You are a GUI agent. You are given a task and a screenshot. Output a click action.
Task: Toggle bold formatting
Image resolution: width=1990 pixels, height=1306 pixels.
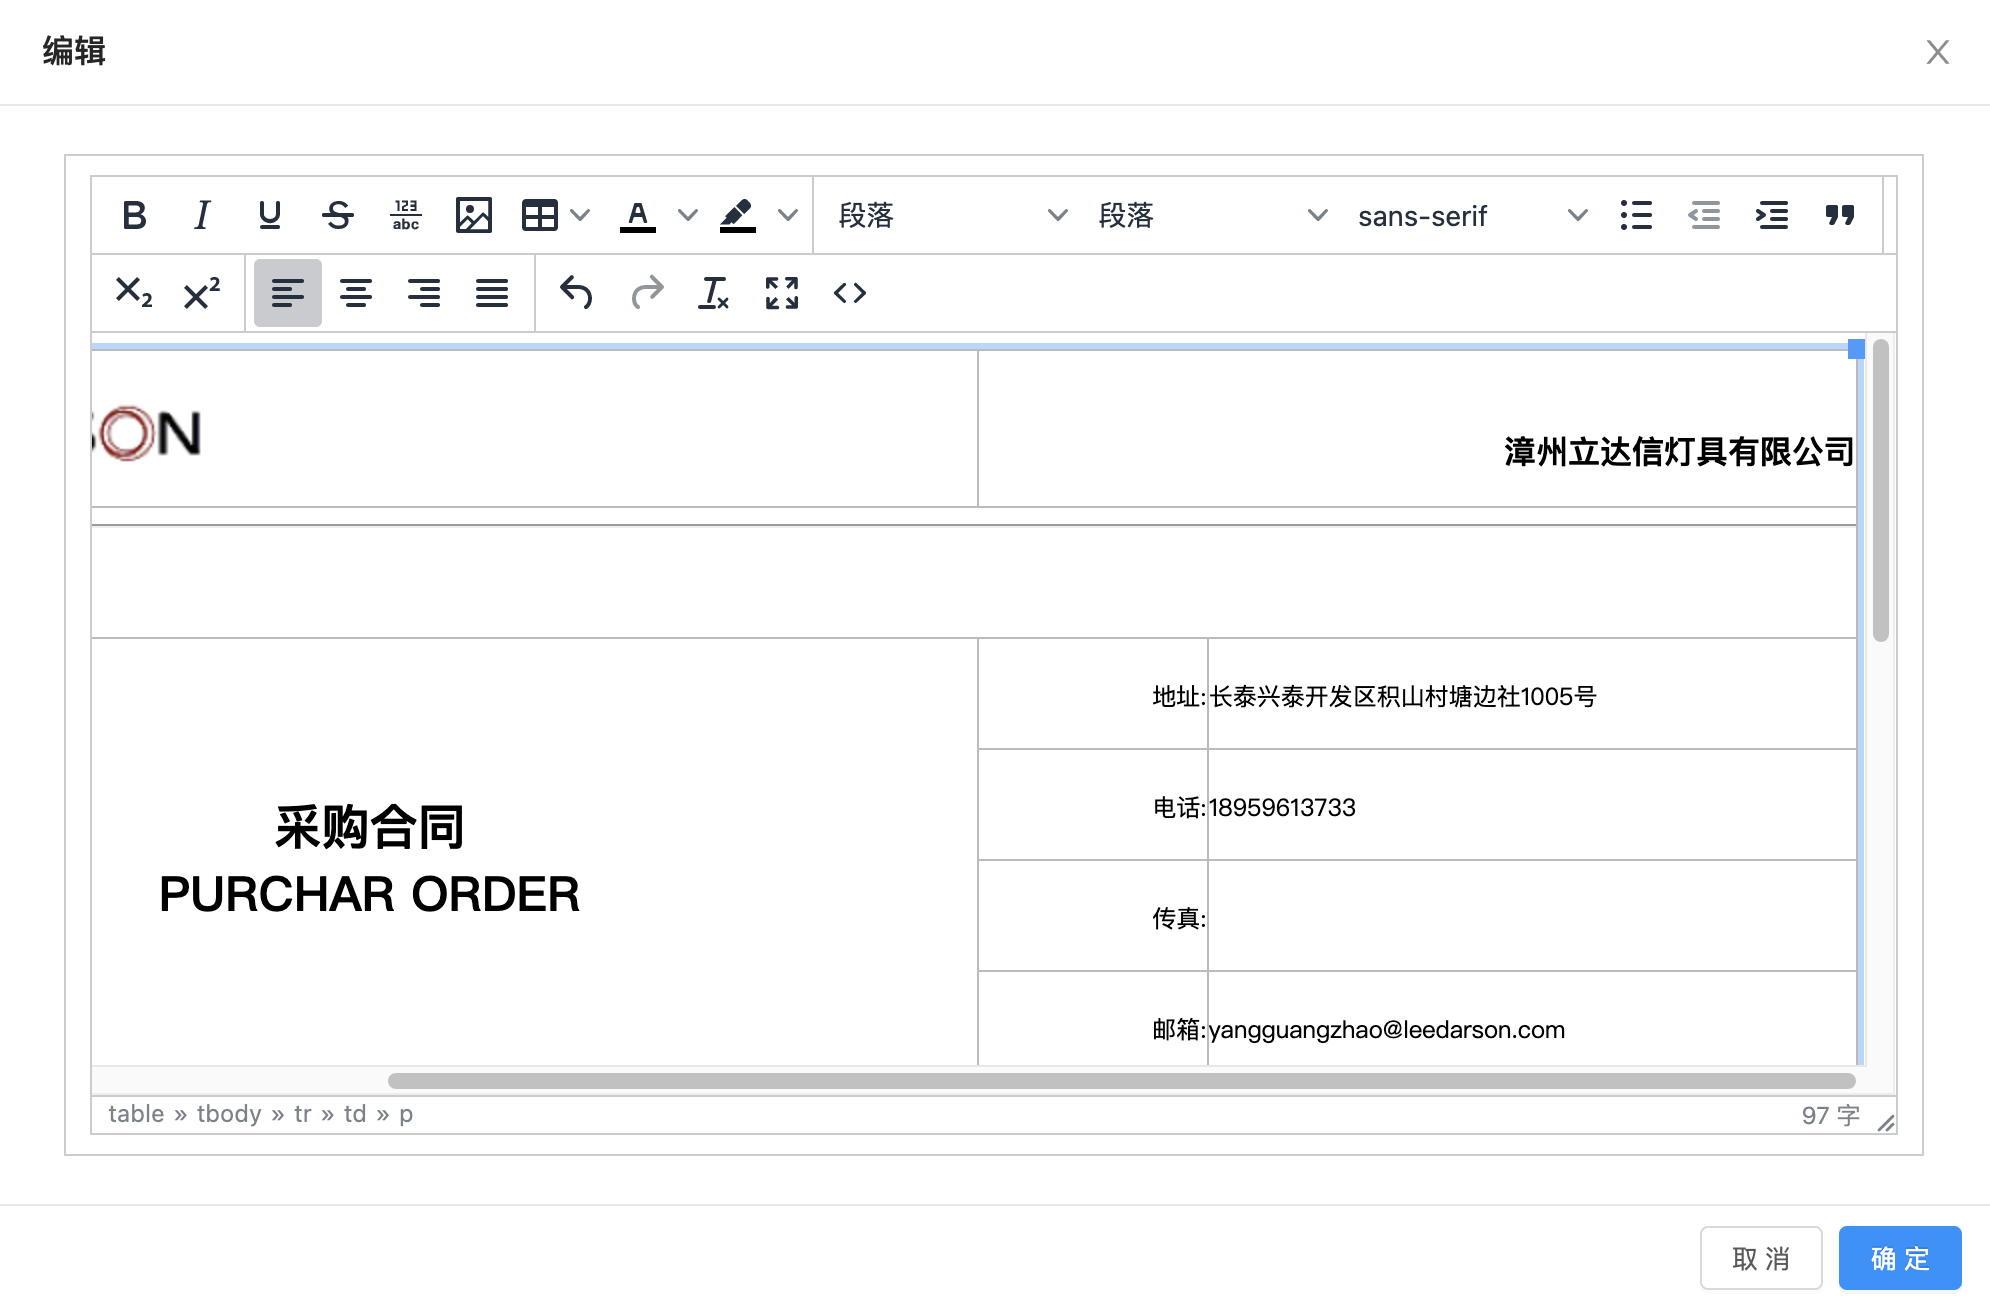pos(134,215)
